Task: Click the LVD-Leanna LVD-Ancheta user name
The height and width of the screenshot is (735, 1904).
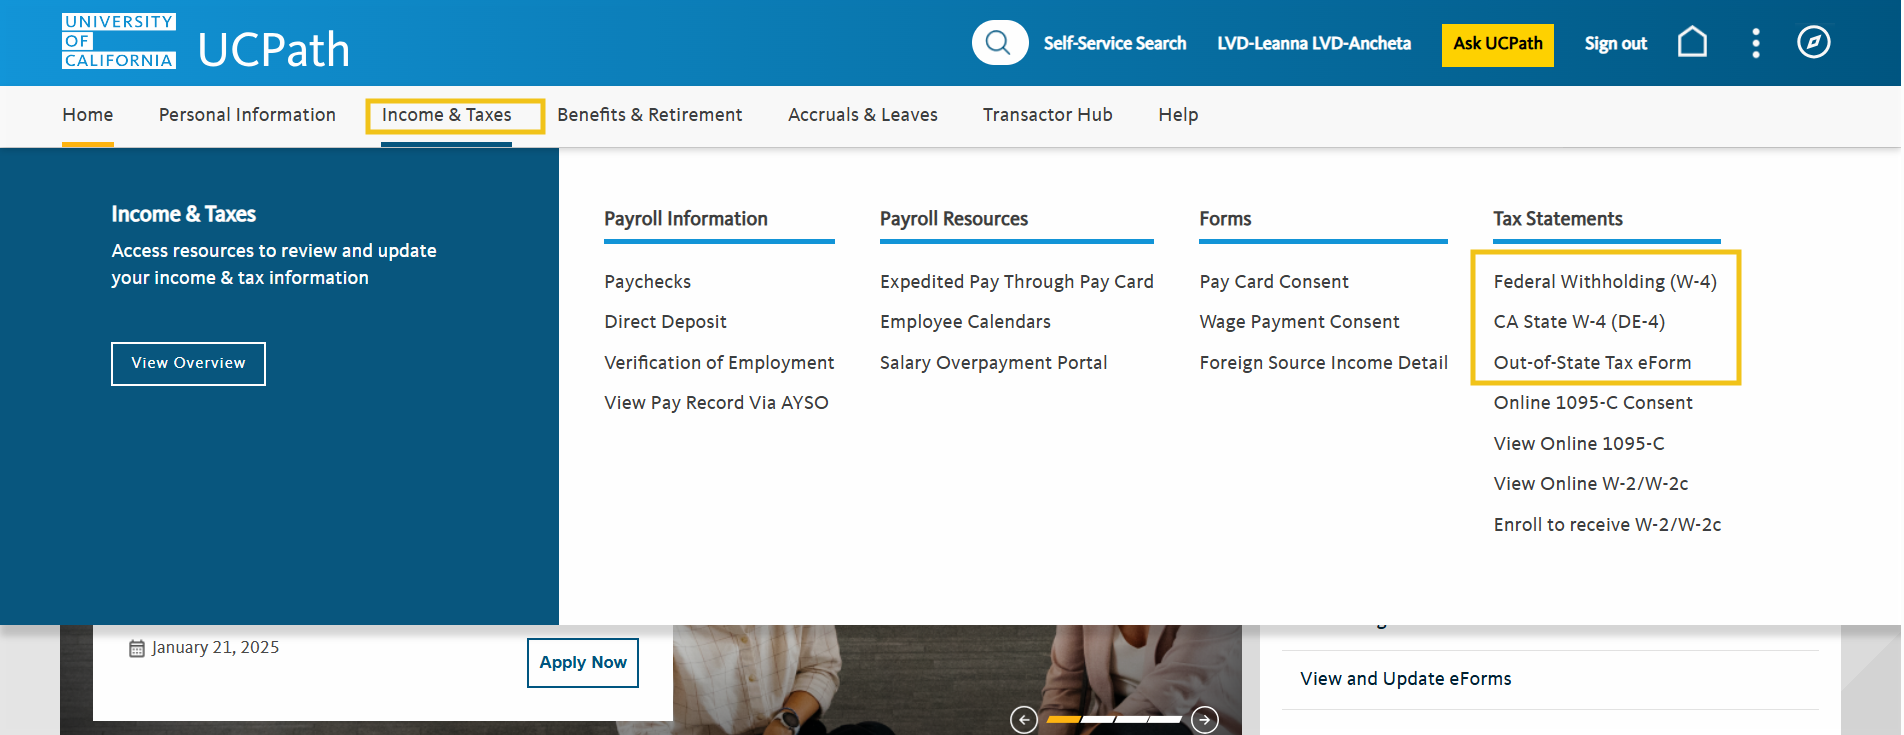Action: [x=1314, y=44]
